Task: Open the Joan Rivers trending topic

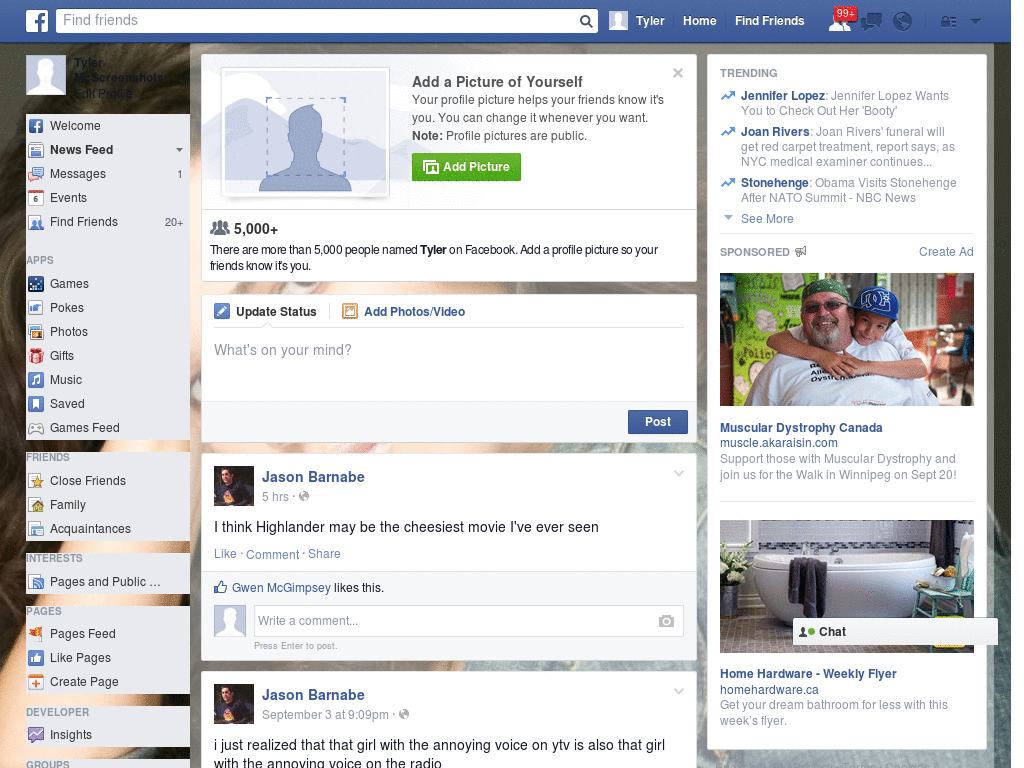Action: click(x=775, y=132)
